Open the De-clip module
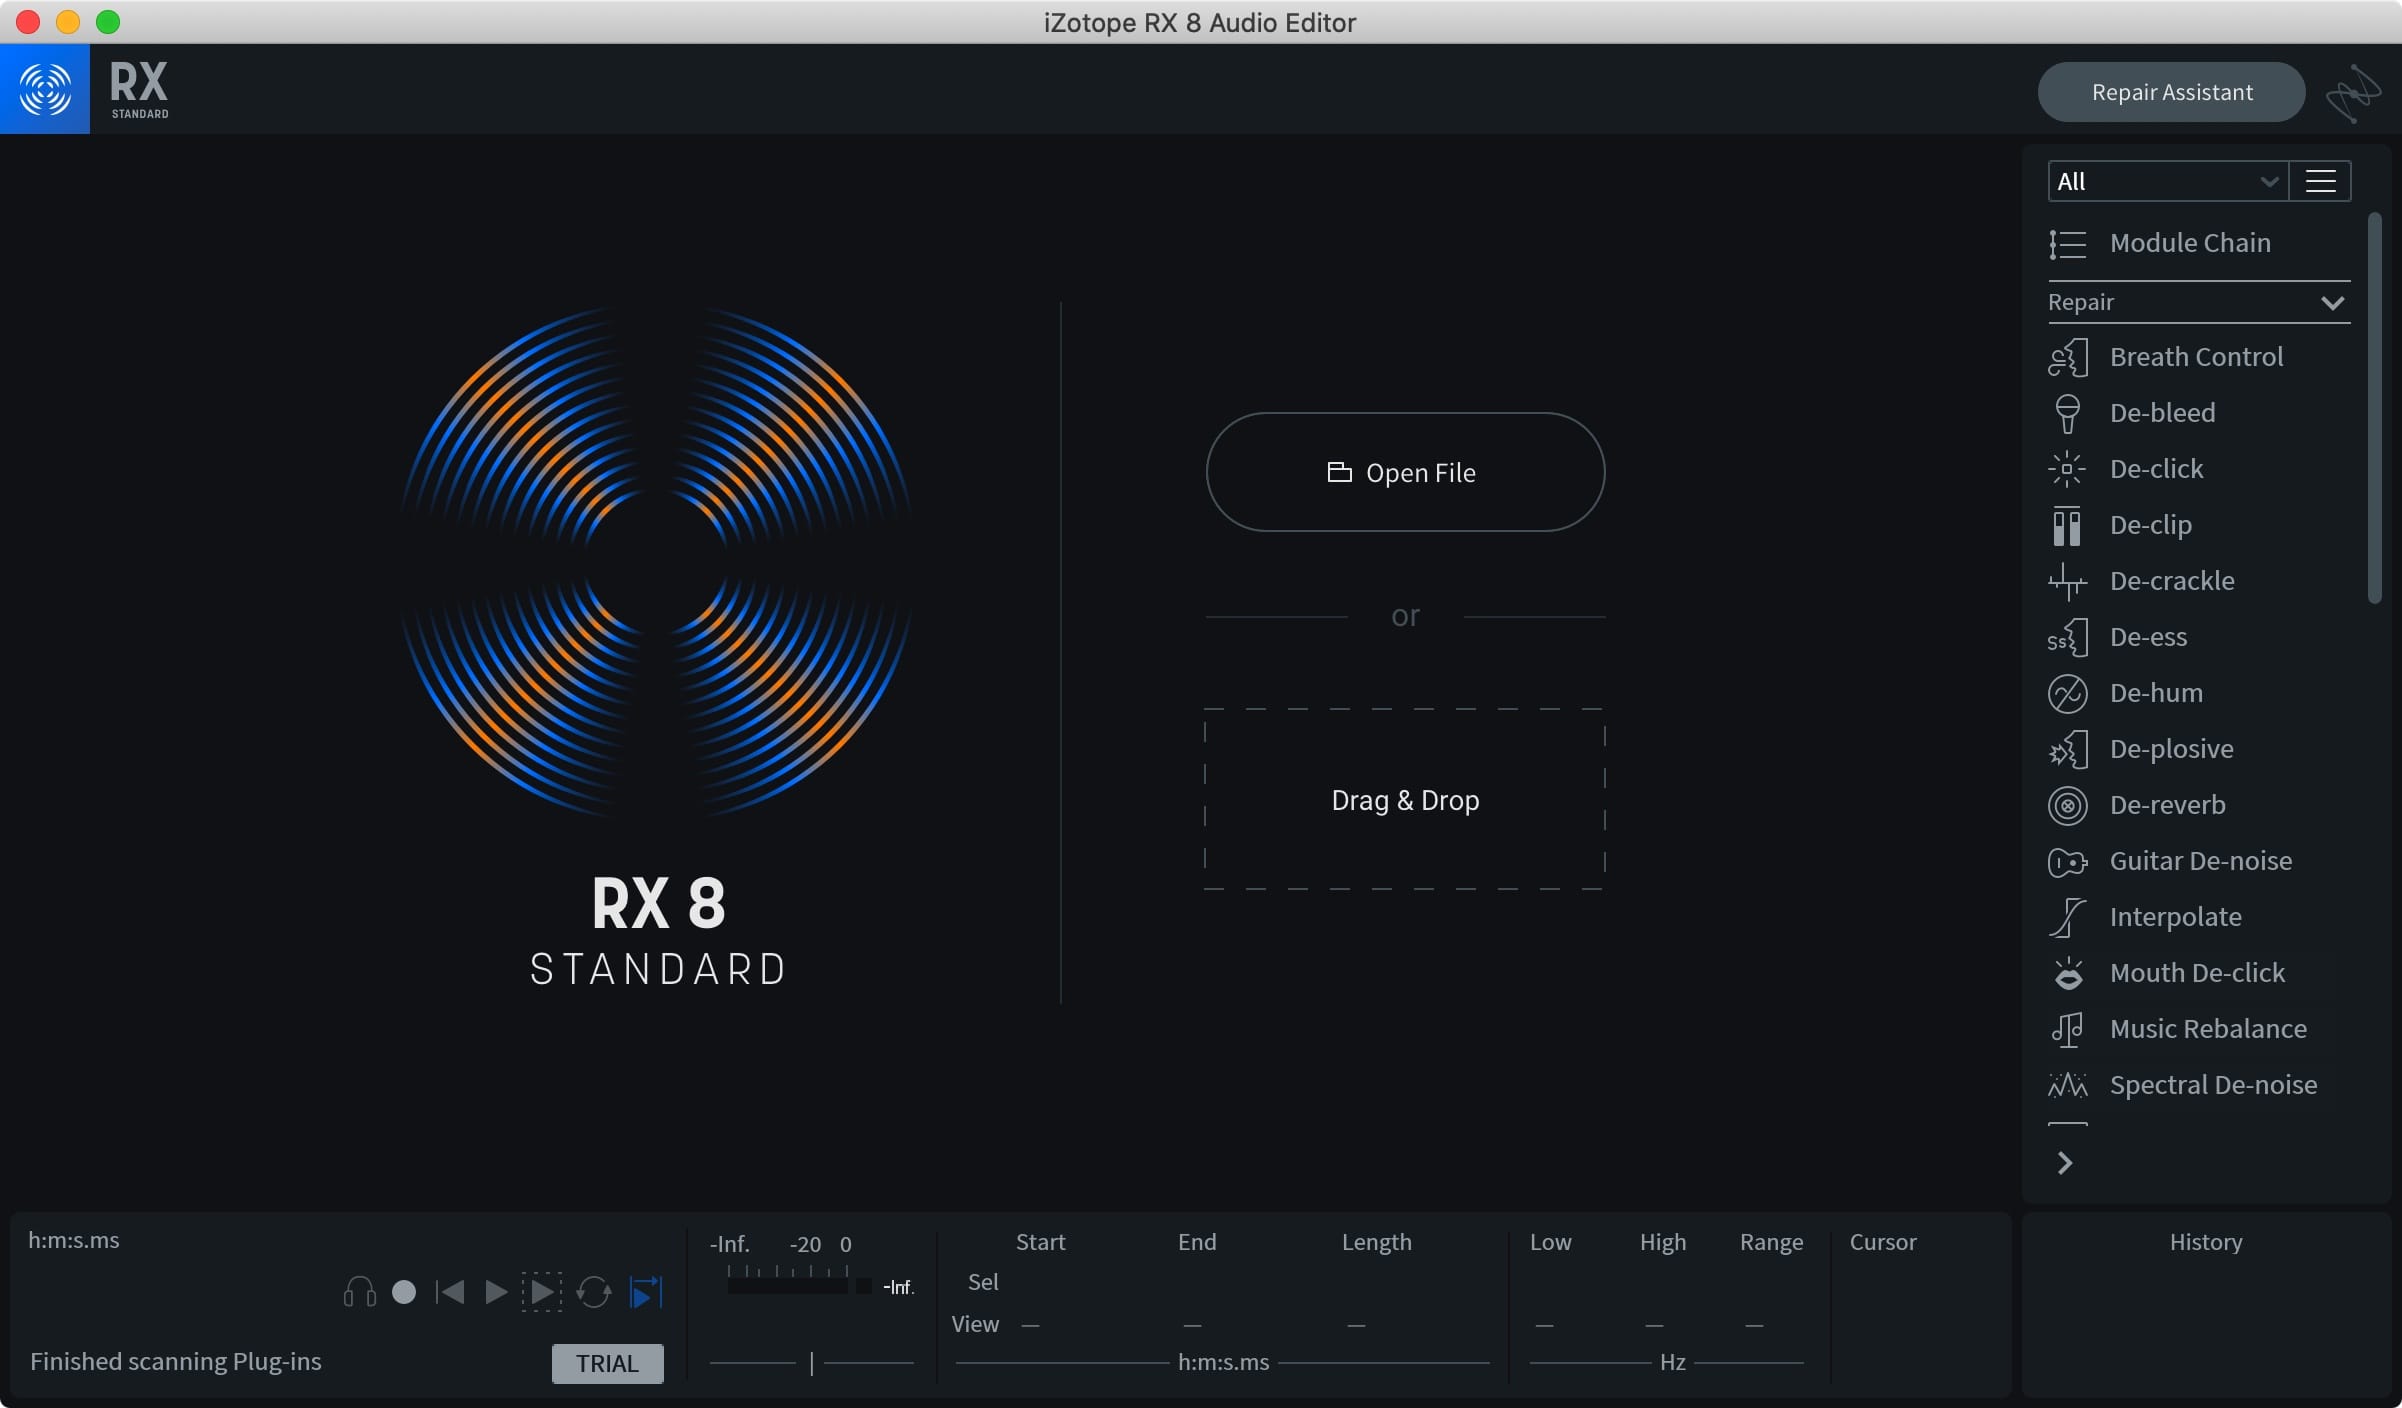 (2150, 525)
